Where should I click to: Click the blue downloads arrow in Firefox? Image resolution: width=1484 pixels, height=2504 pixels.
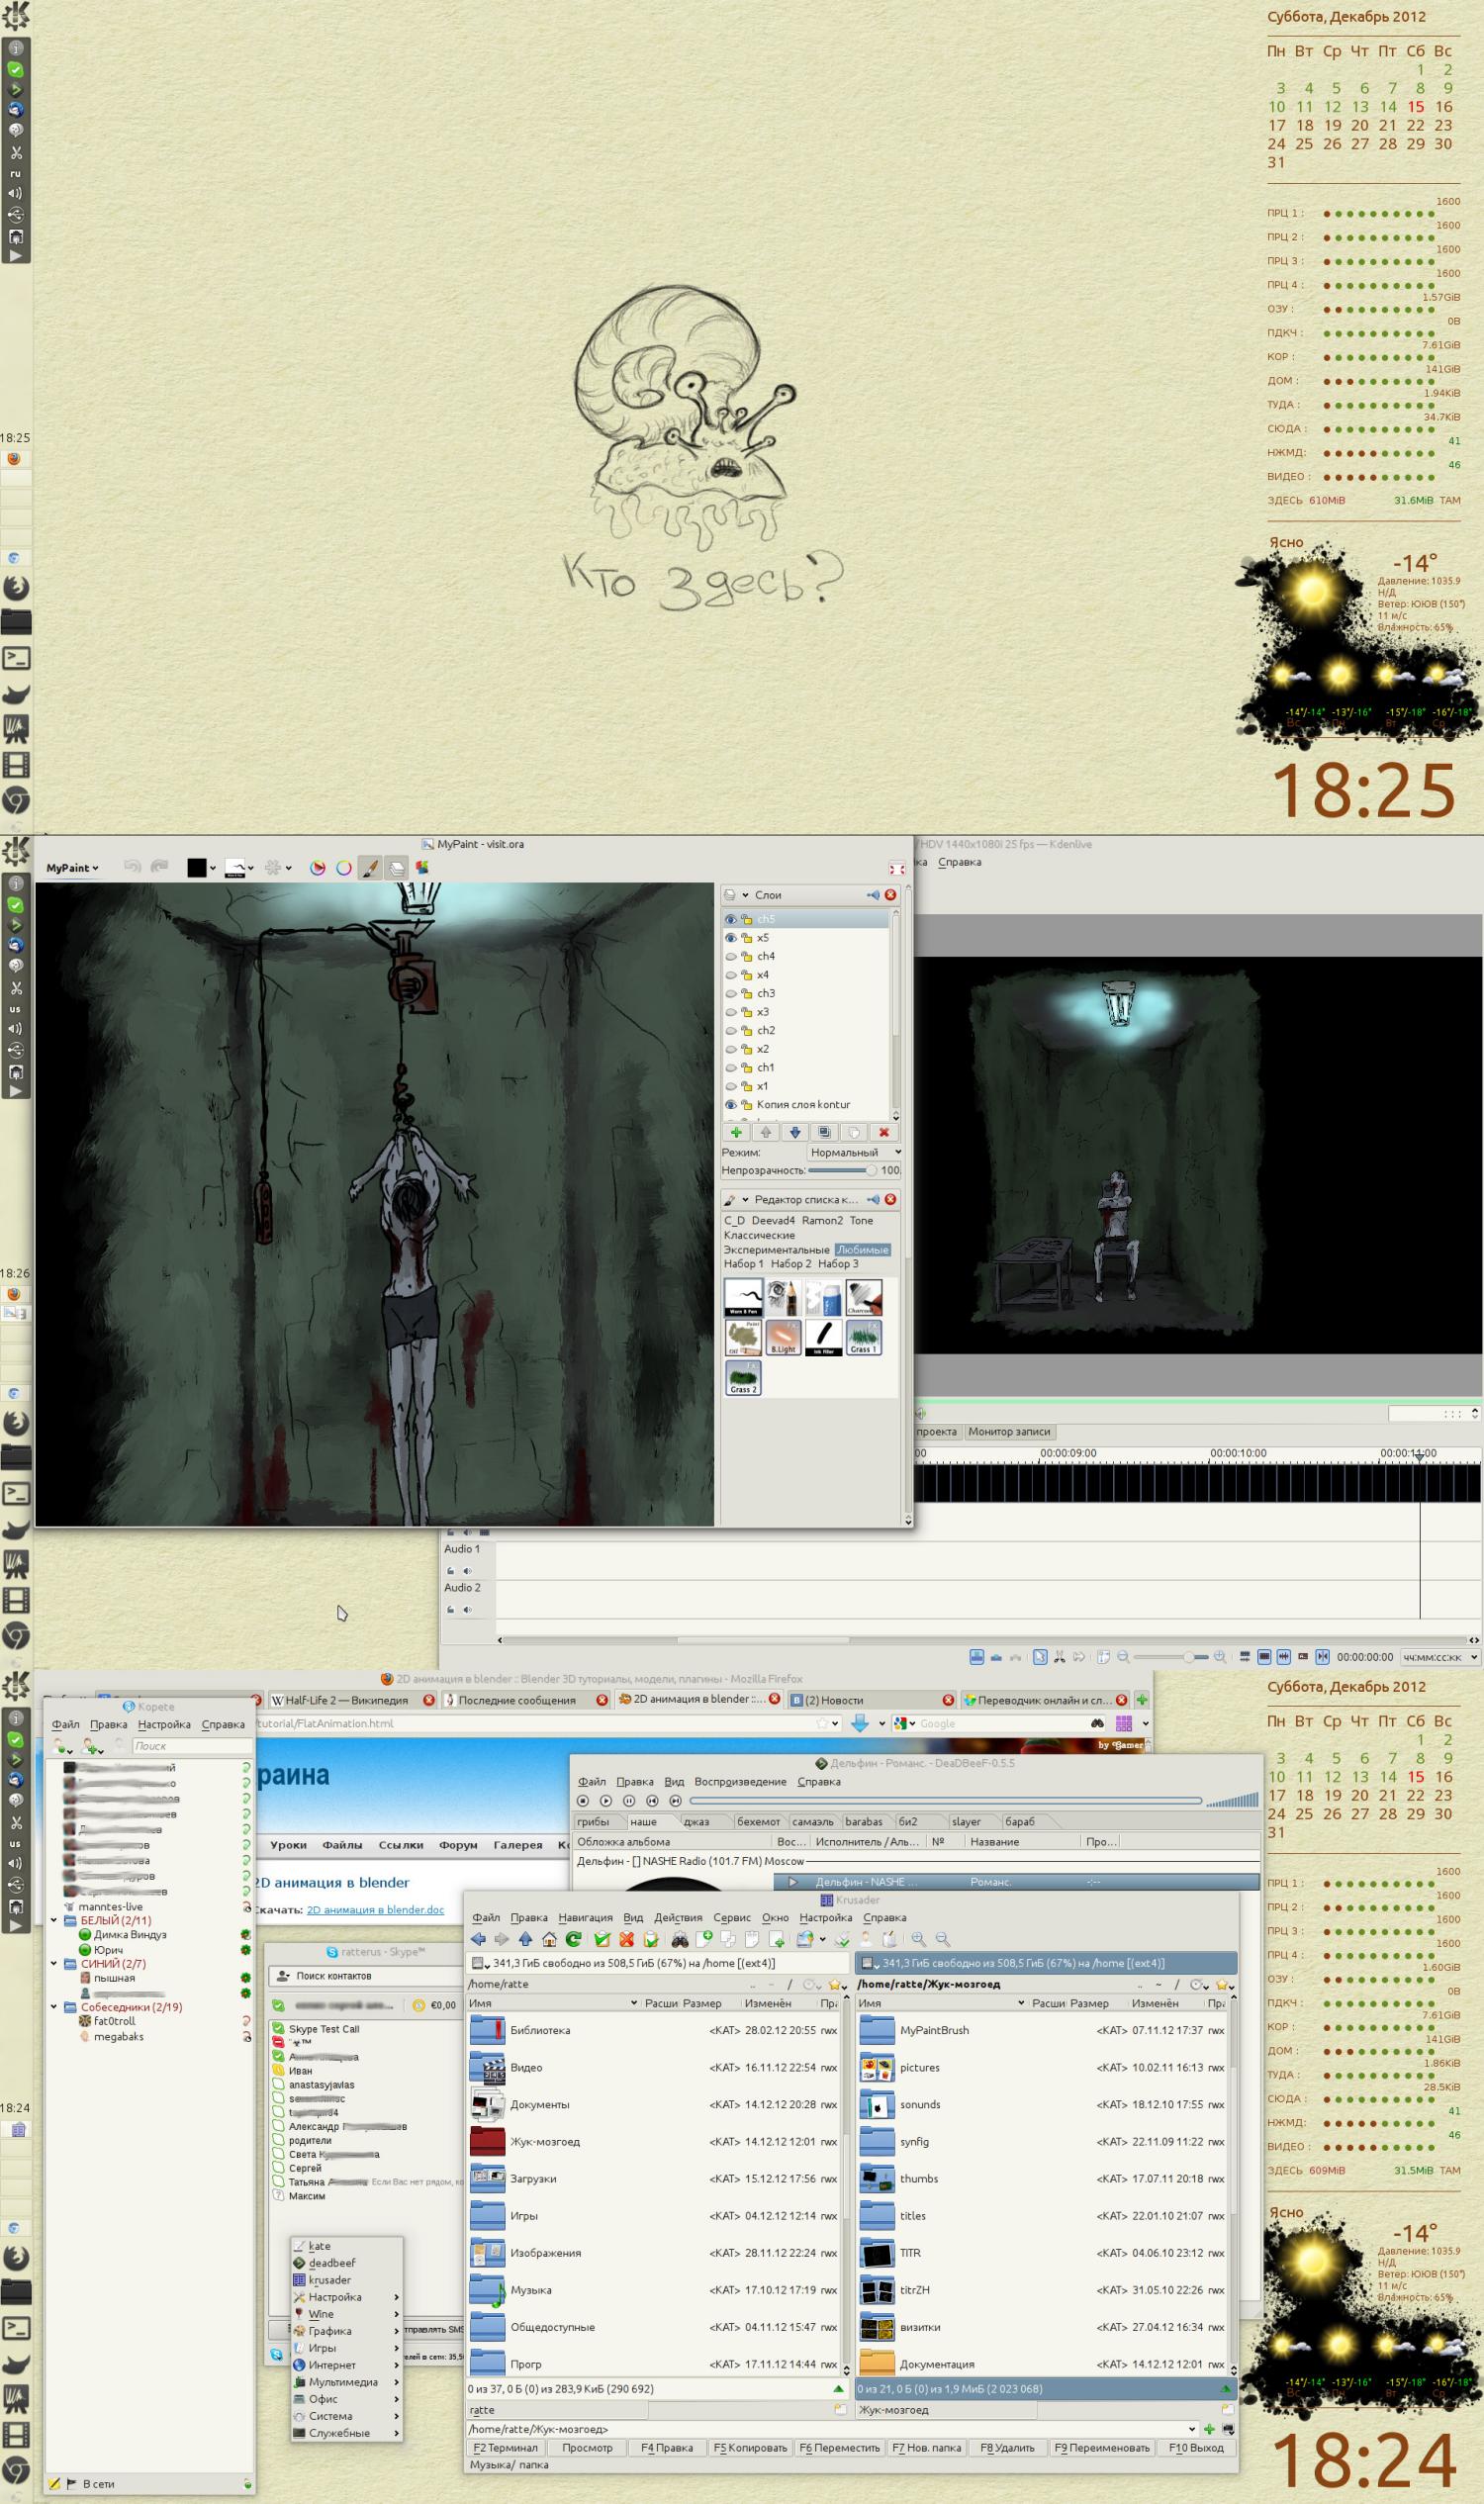click(x=859, y=1723)
